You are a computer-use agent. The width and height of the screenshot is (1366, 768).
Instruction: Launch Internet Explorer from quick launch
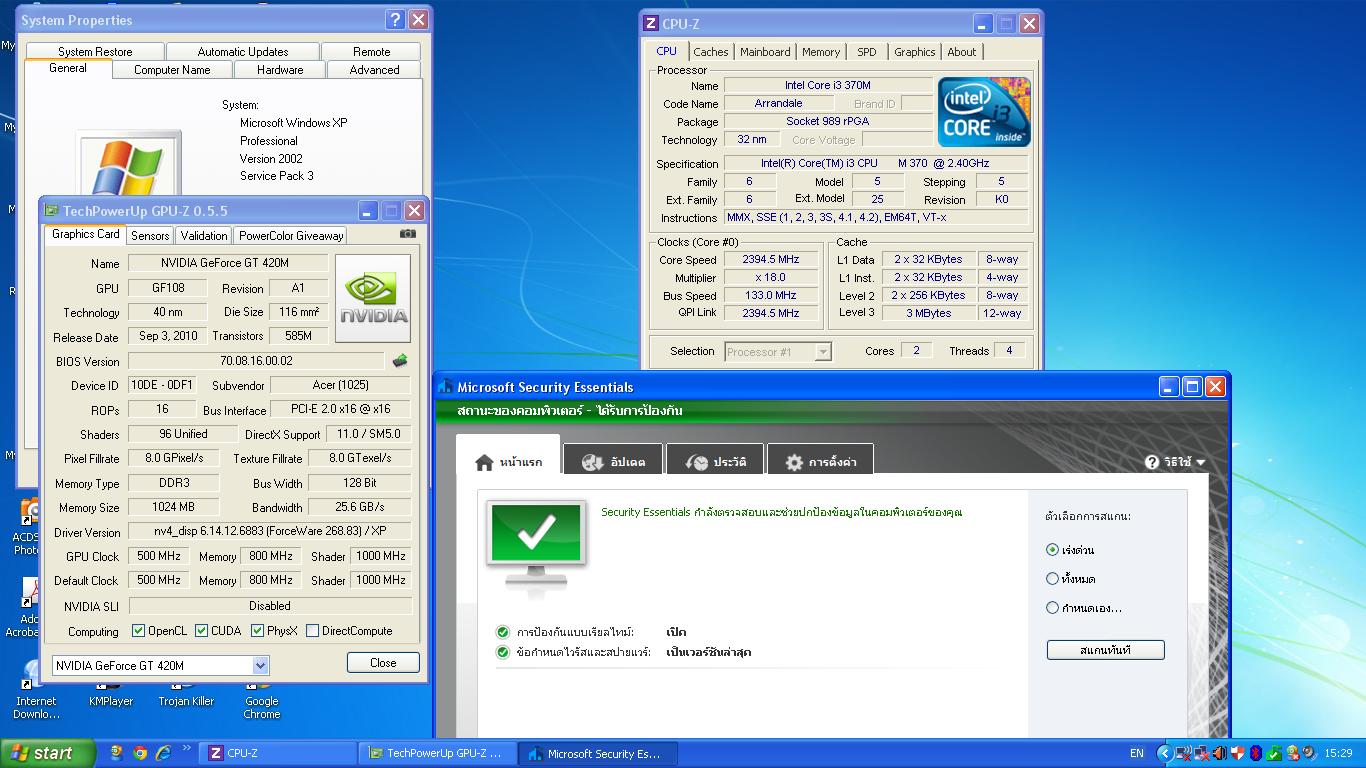tap(163, 753)
